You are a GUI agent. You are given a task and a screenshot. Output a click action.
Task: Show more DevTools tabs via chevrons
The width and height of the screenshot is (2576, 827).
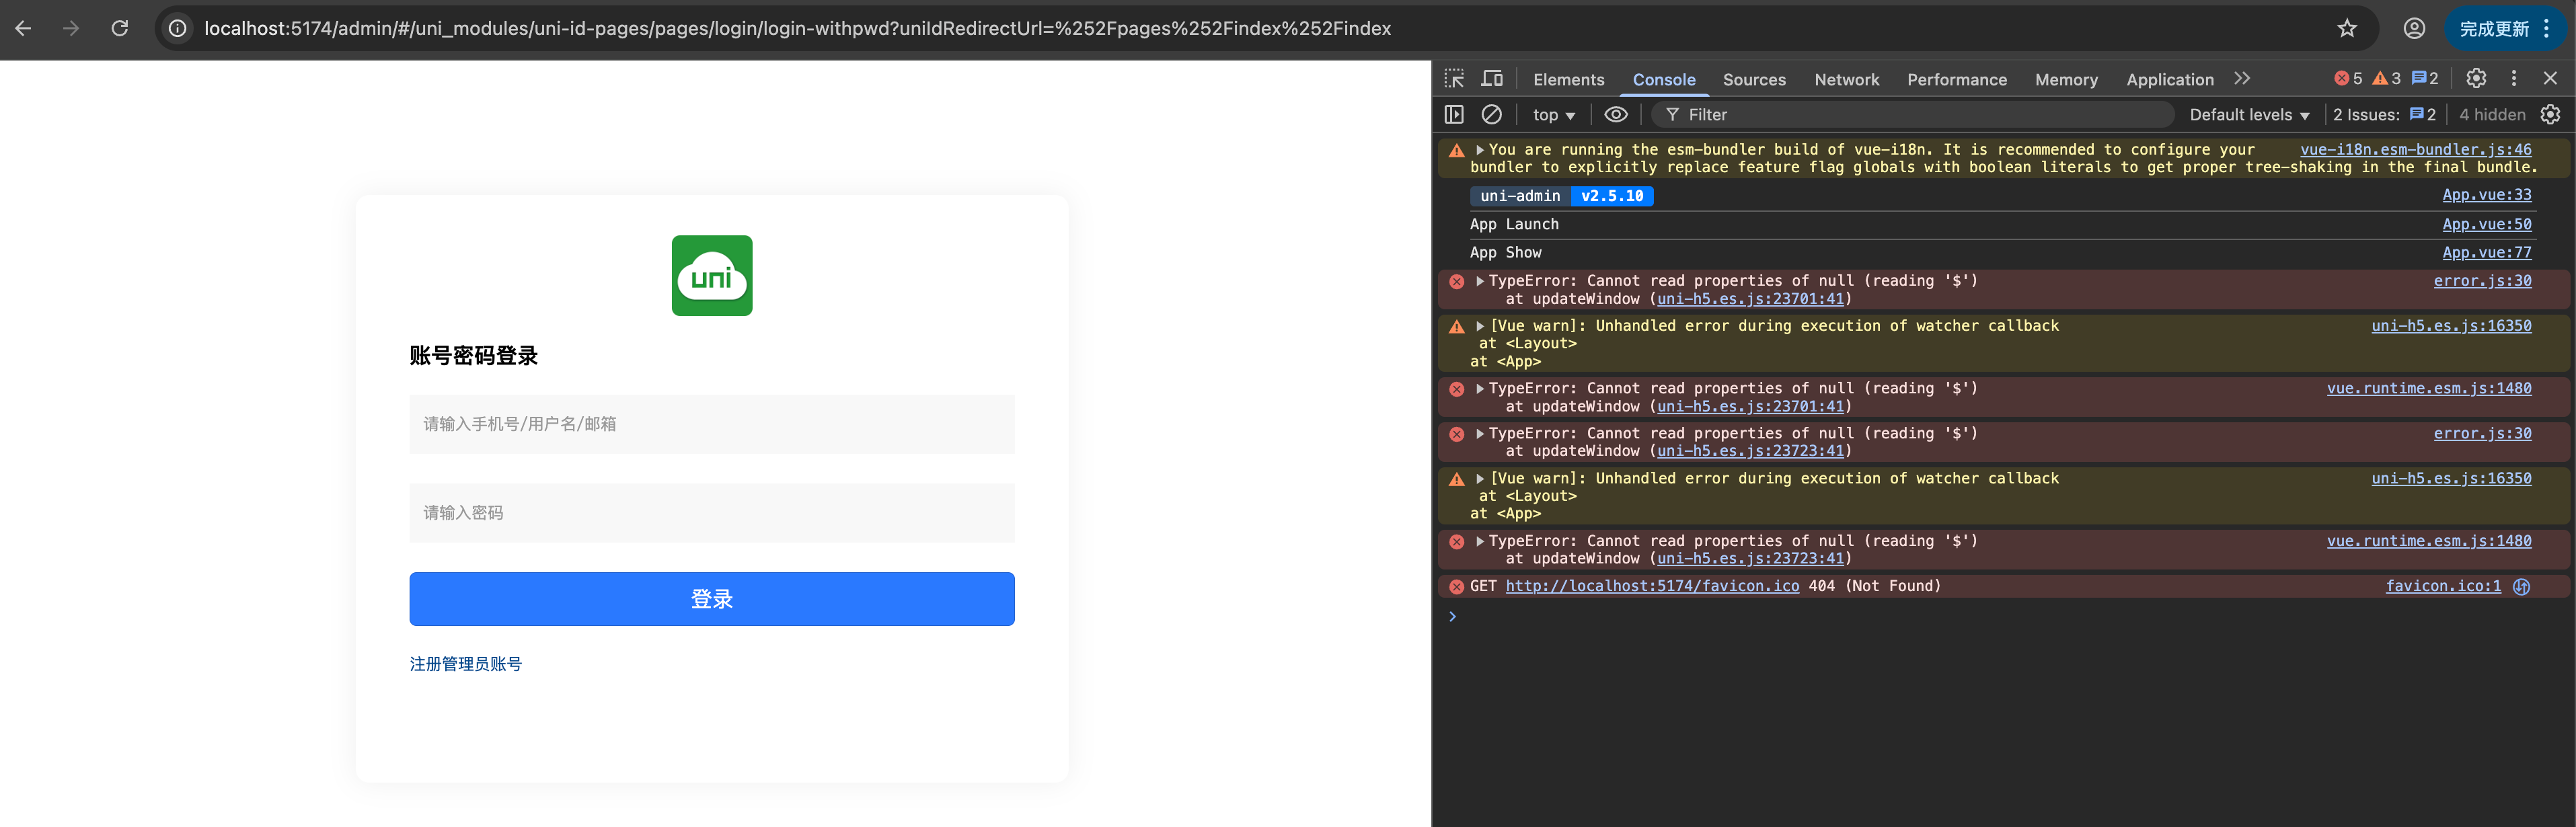2242,79
